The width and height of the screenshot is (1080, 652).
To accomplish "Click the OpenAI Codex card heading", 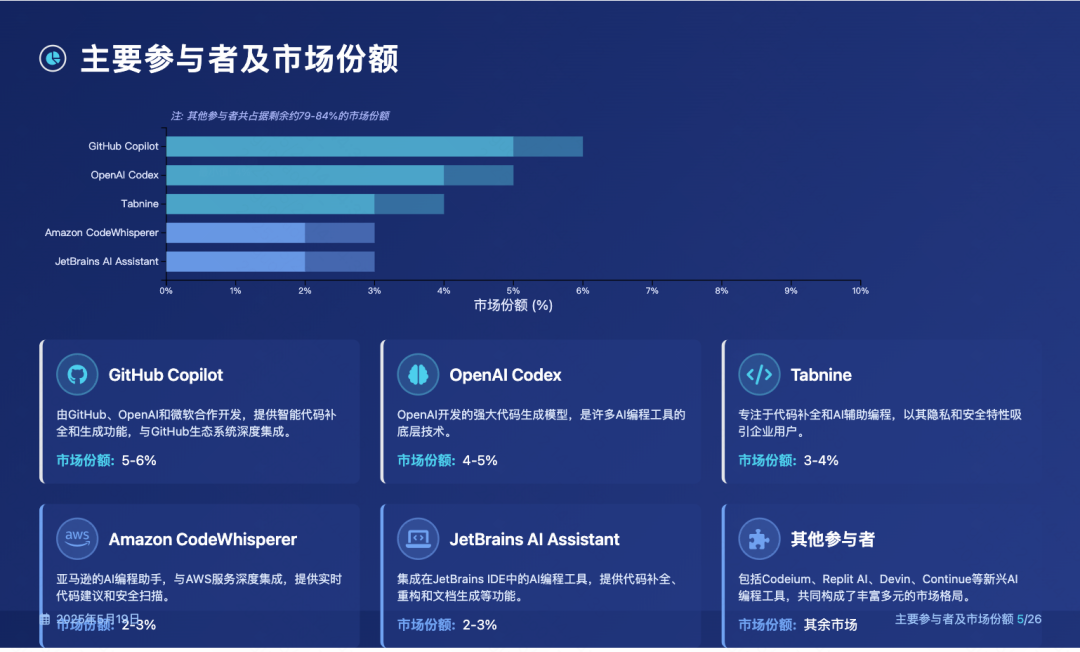I will click(506, 375).
